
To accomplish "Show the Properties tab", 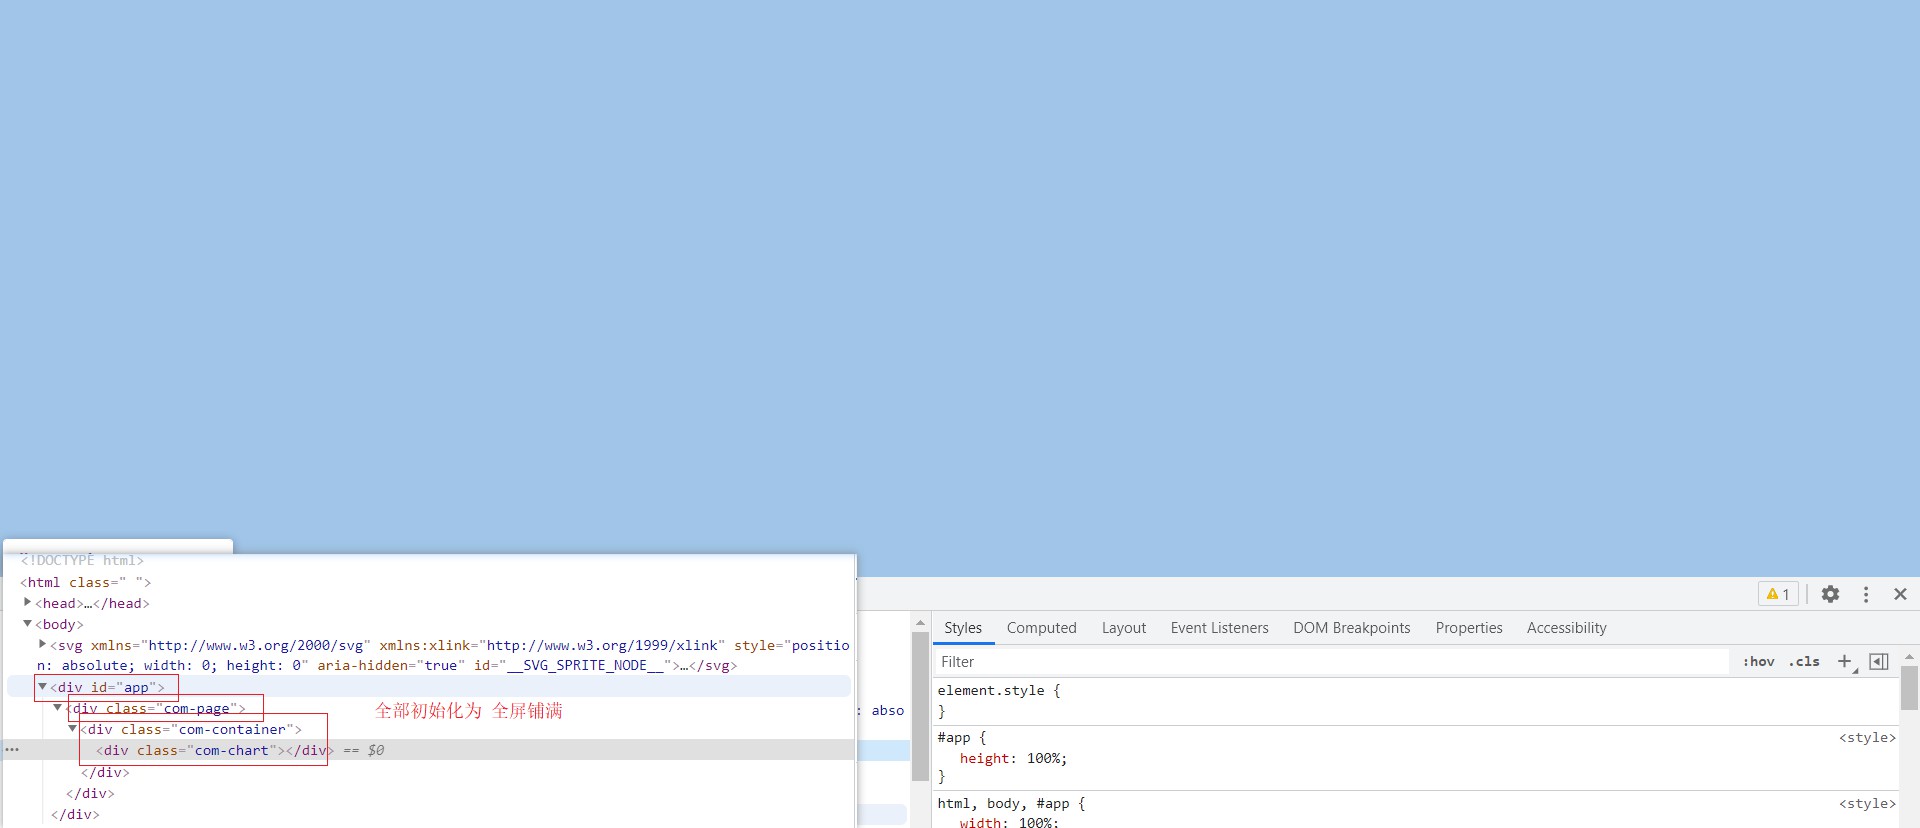I will [x=1469, y=628].
